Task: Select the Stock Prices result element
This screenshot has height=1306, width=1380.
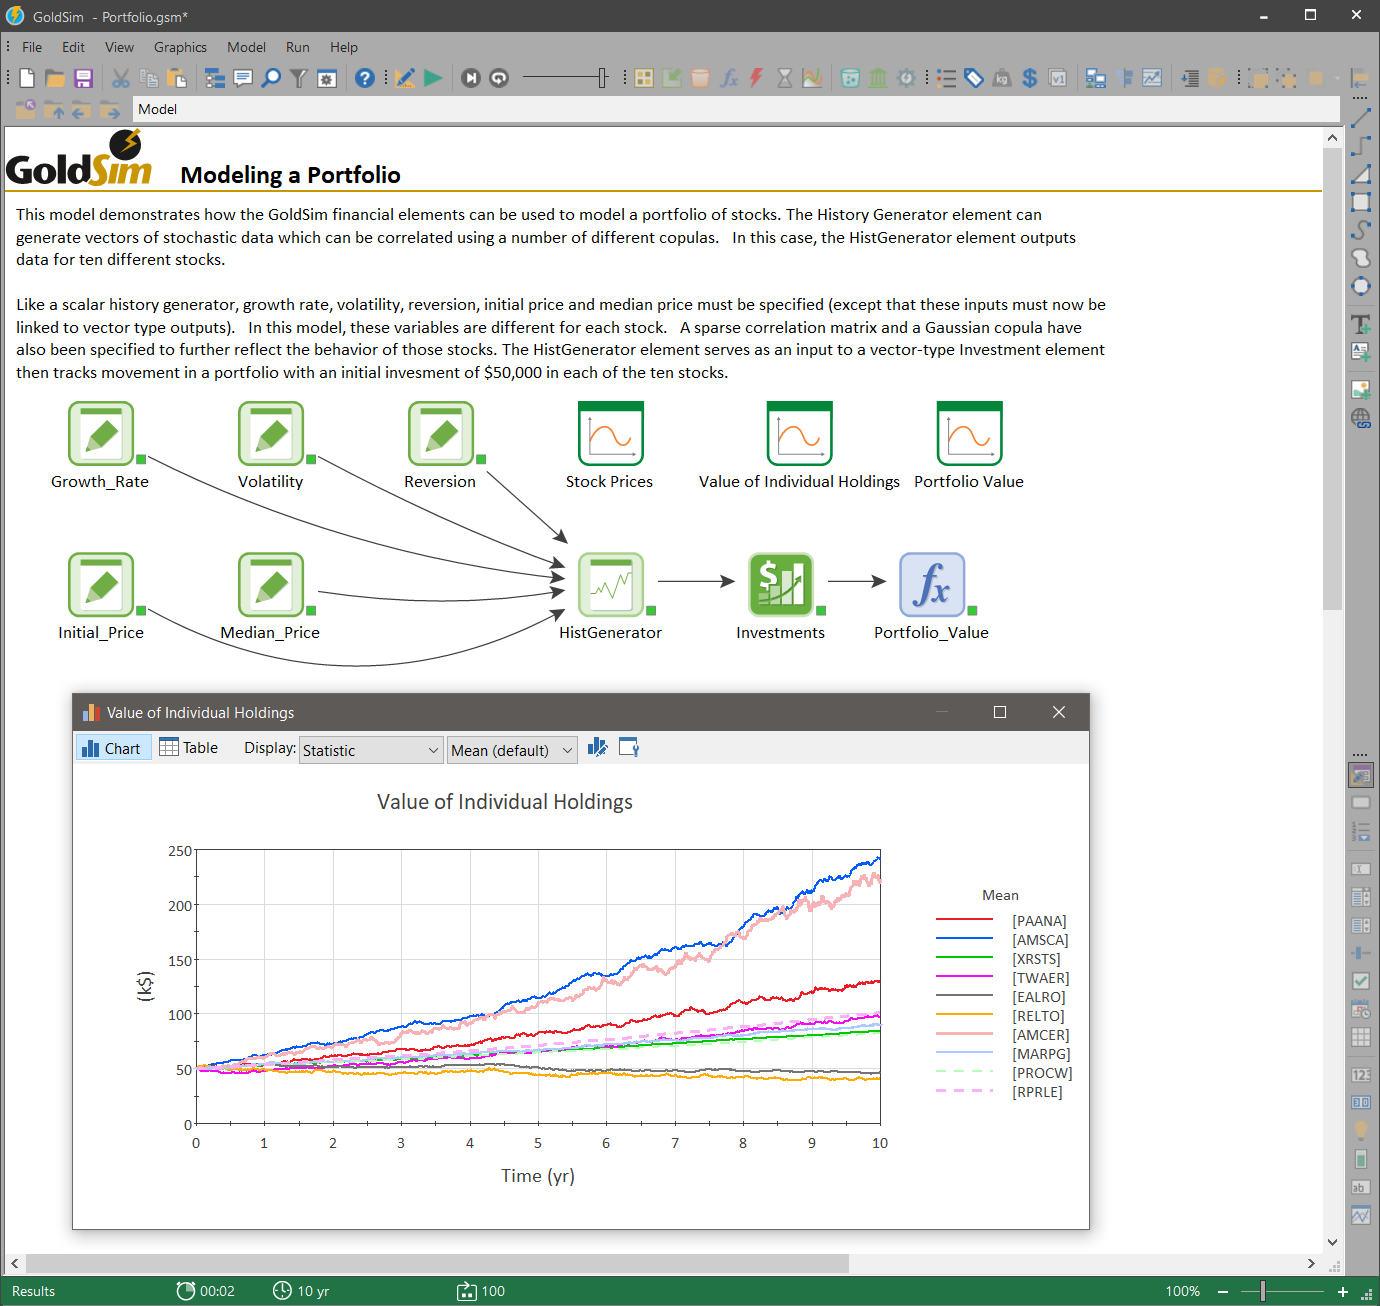Action: point(610,433)
